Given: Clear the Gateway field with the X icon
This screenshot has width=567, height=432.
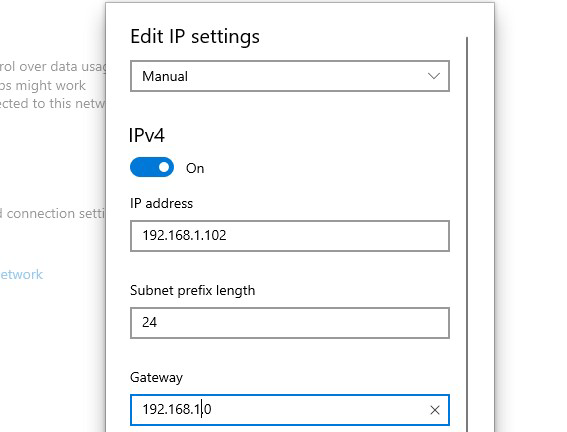Looking at the screenshot, I should [435, 410].
